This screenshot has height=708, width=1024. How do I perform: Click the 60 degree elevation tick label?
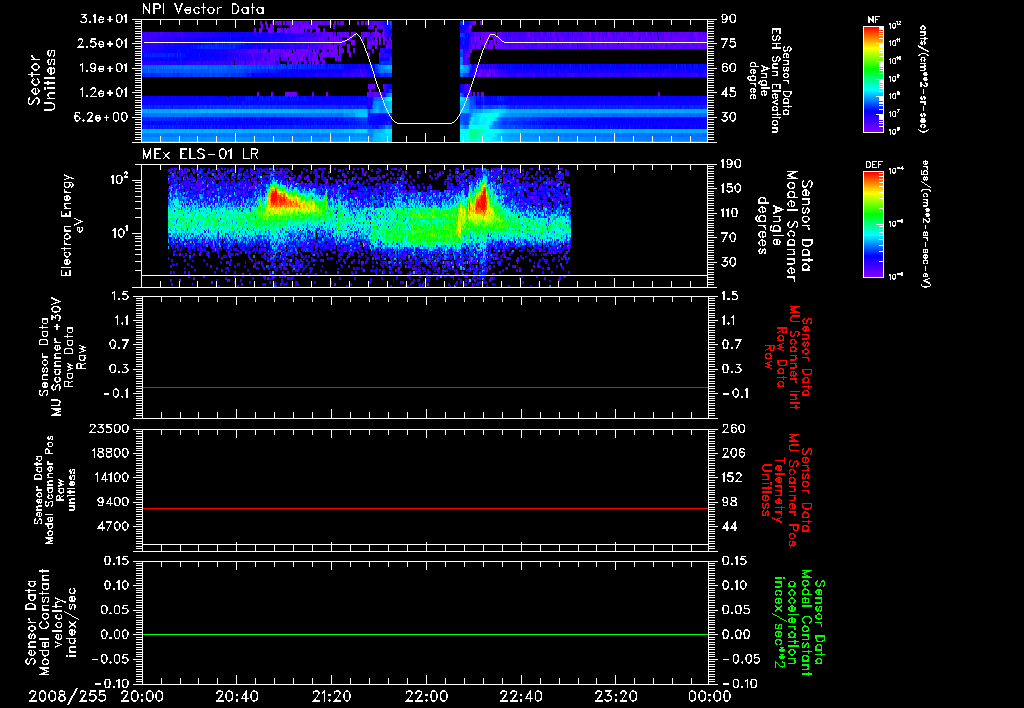[x=729, y=68]
